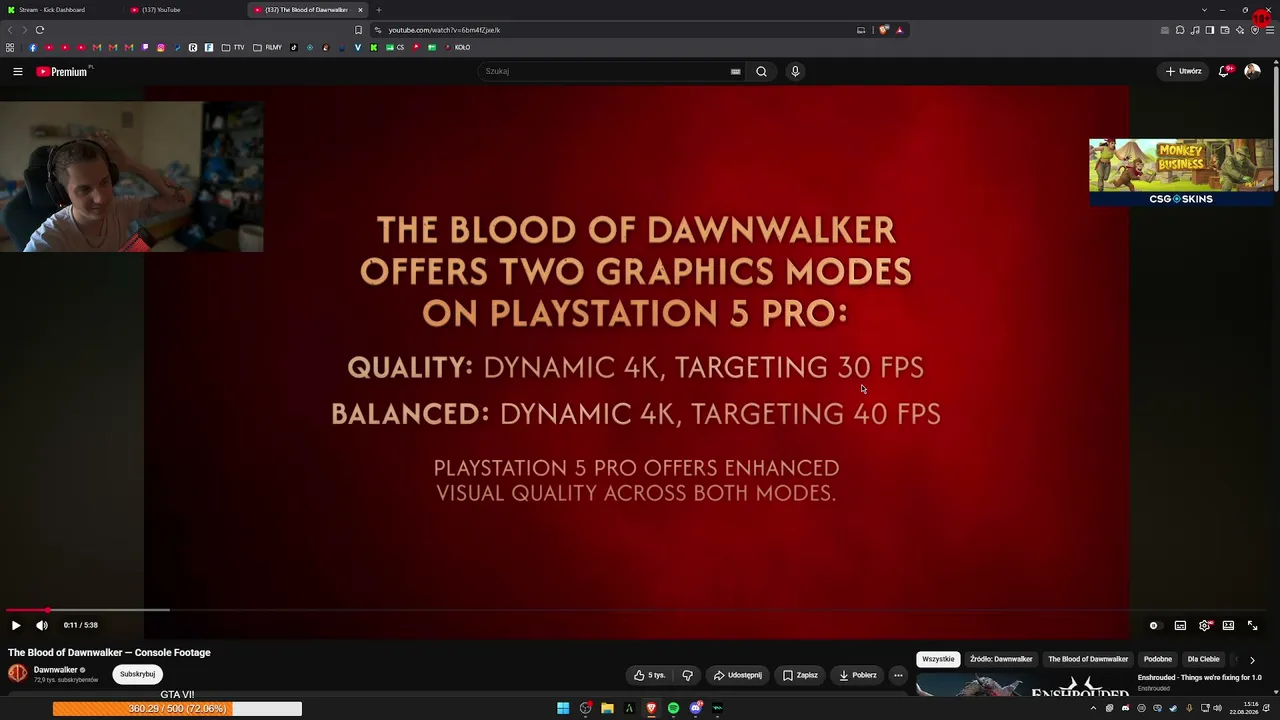Open the Instagram bookmark

(160, 47)
